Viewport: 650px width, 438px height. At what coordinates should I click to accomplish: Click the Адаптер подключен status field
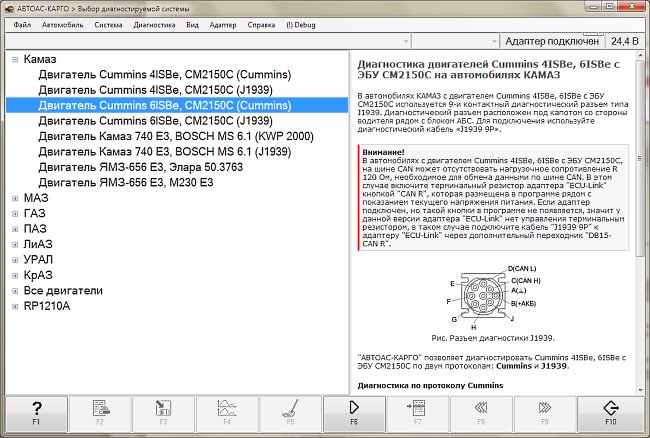click(552, 41)
